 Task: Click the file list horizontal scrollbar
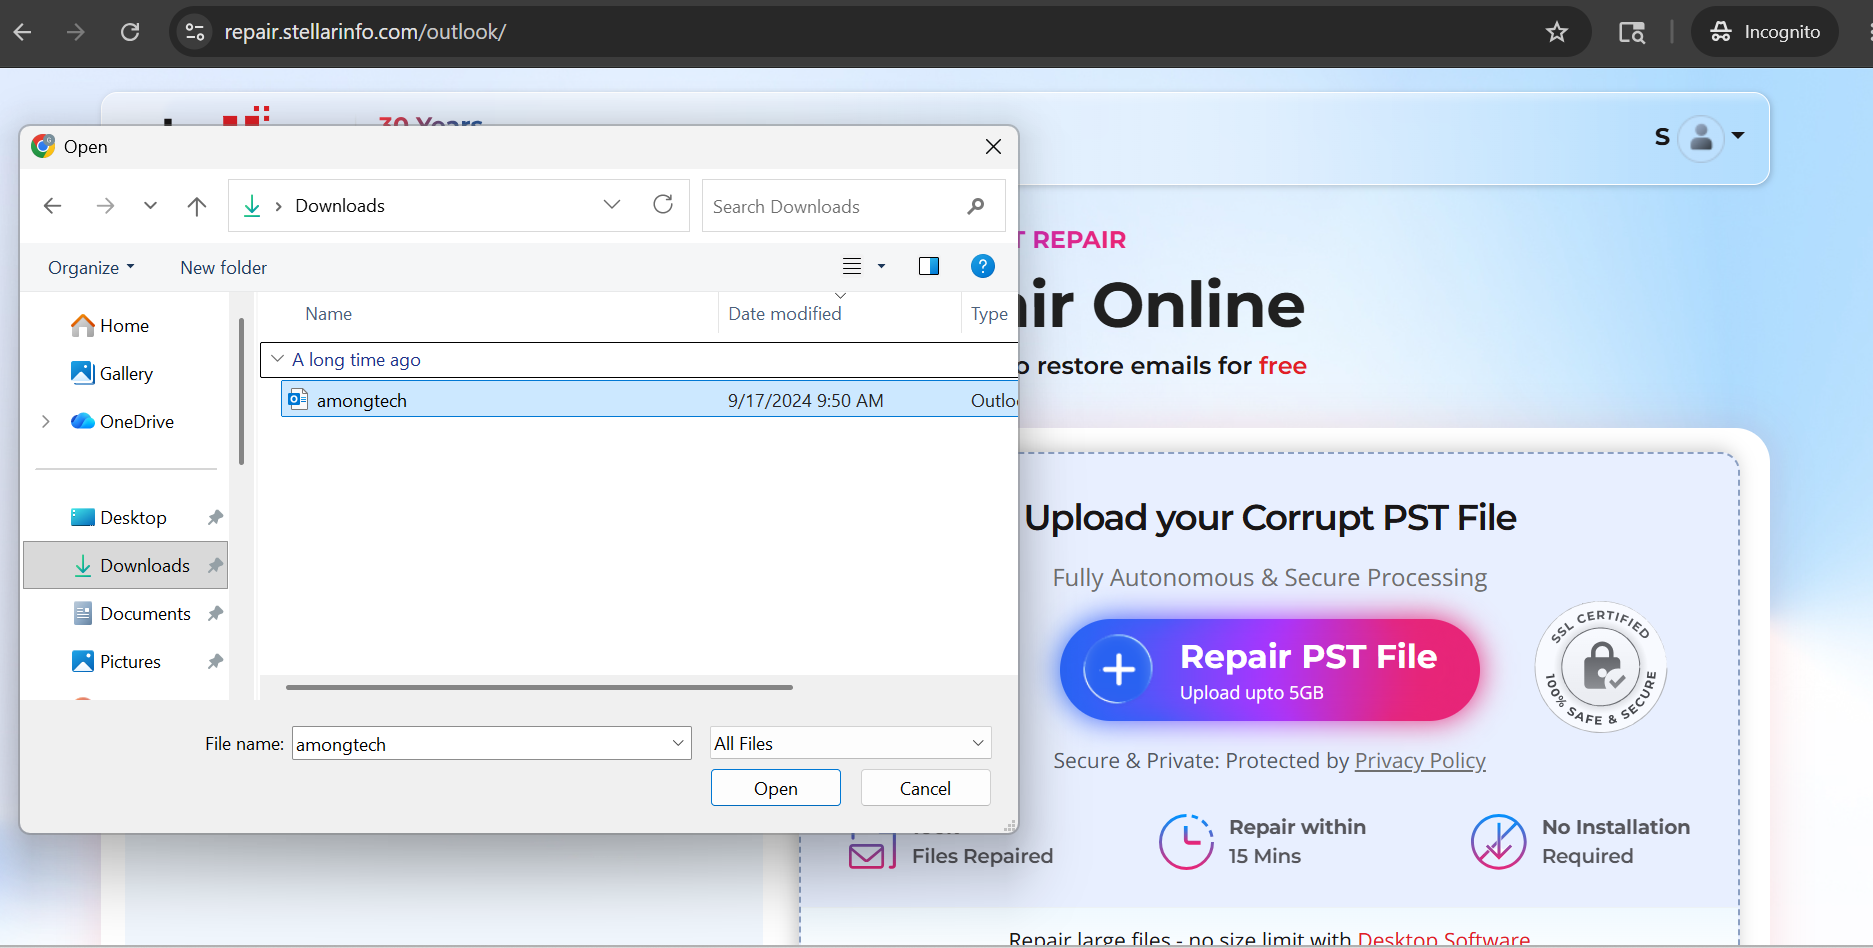click(x=539, y=688)
